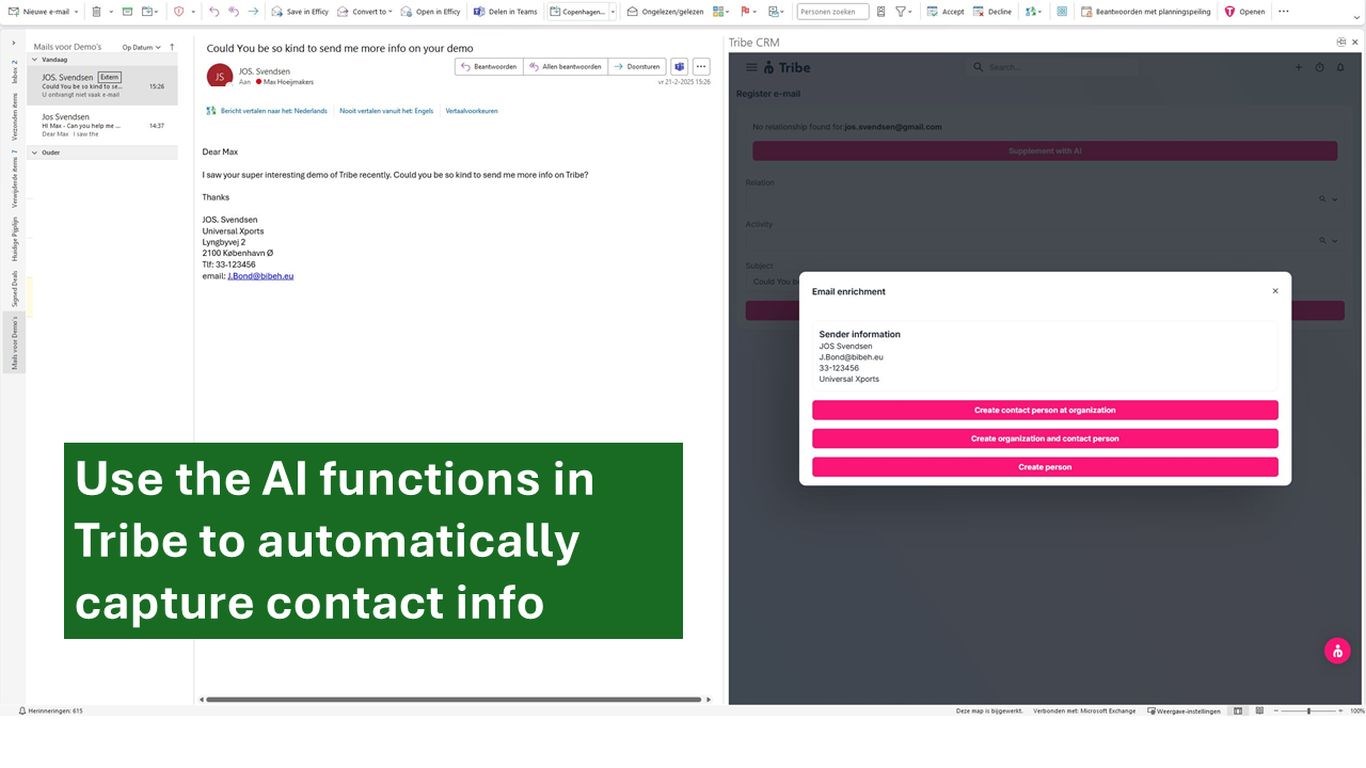Expand the collapsed folder pane arrow
This screenshot has width=1366, height=768.
click(13, 43)
